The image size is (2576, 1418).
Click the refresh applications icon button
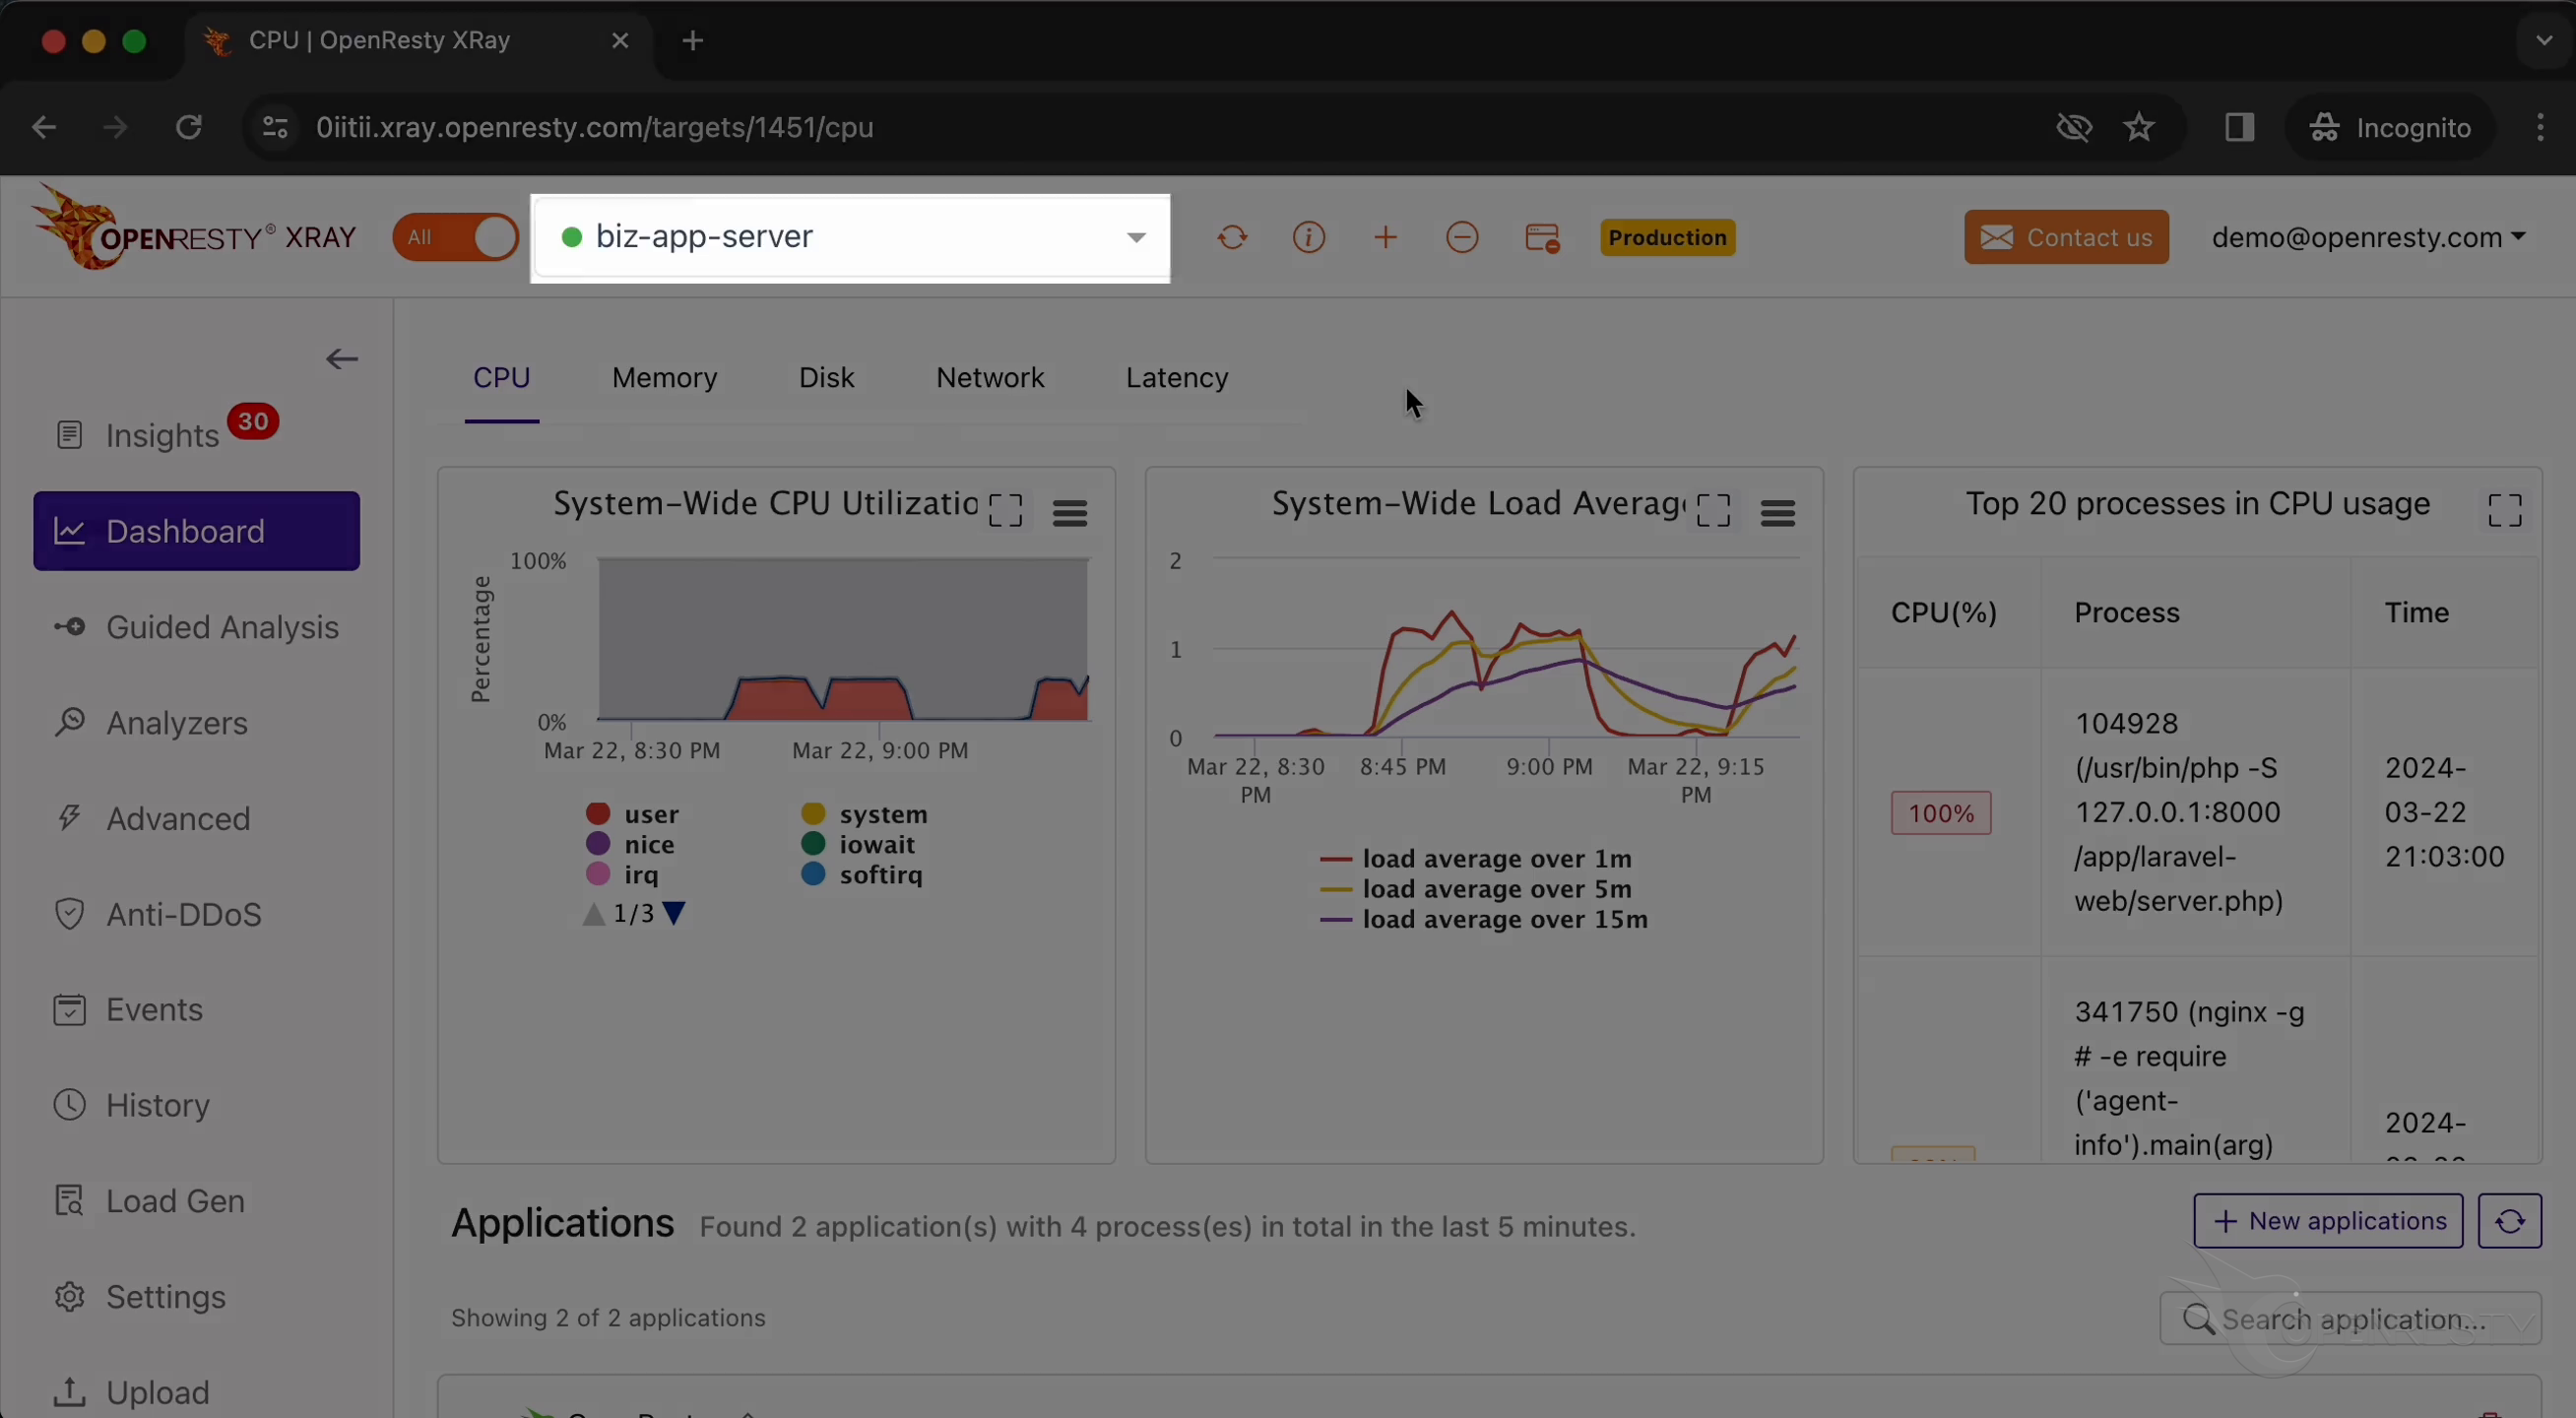tap(2510, 1221)
